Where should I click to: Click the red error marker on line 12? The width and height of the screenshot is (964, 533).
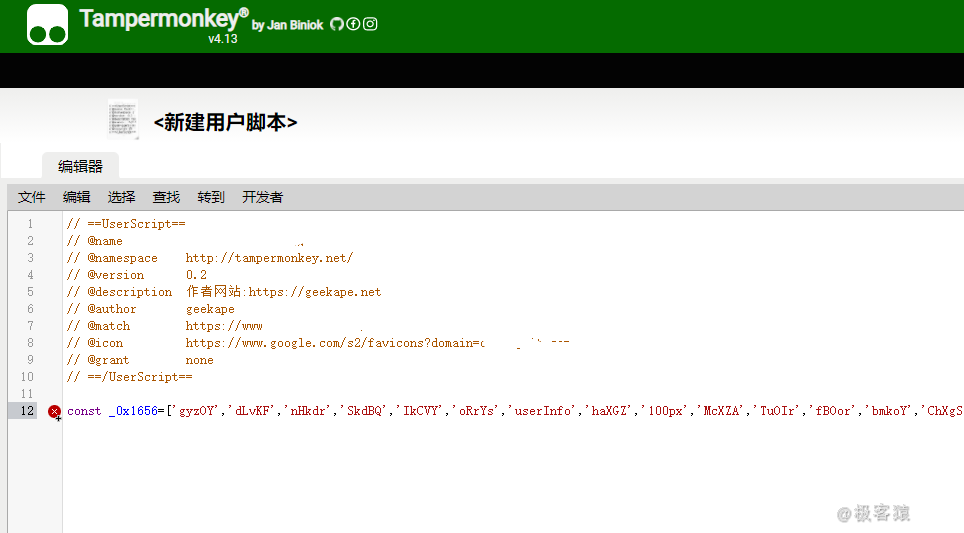[x=54, y=411]
